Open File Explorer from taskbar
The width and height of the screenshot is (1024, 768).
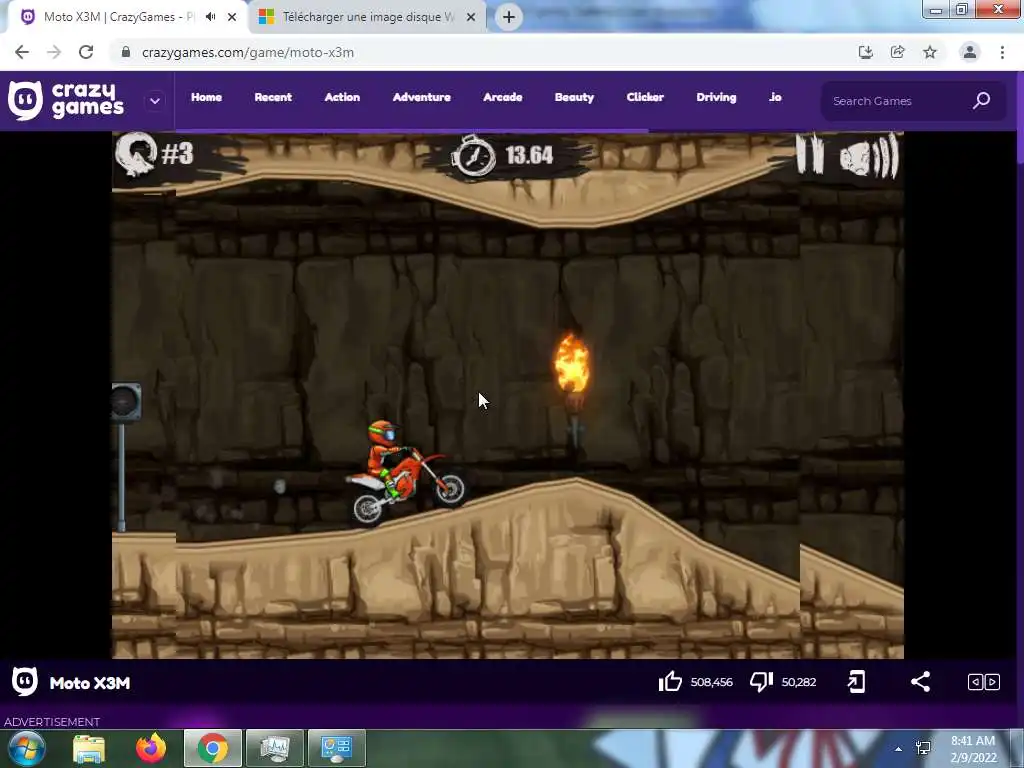pyautogui.click(x=89, y=748)
